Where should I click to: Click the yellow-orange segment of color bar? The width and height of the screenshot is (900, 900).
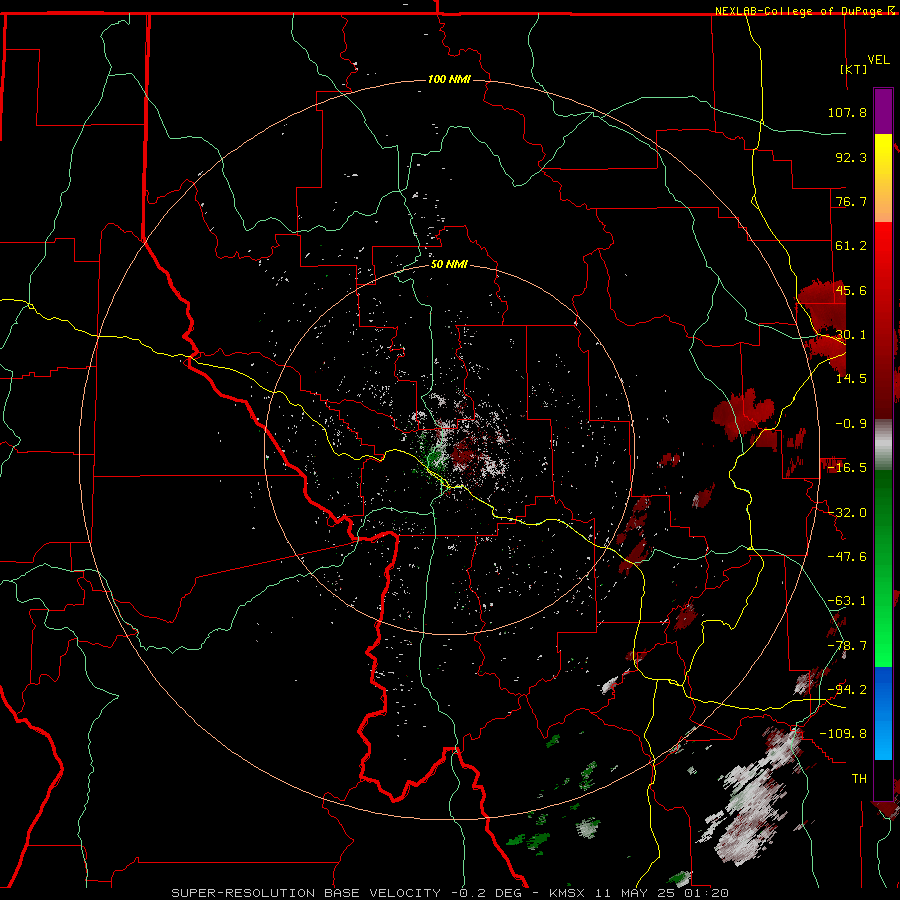pyautogui.click(x=883, y=178)
